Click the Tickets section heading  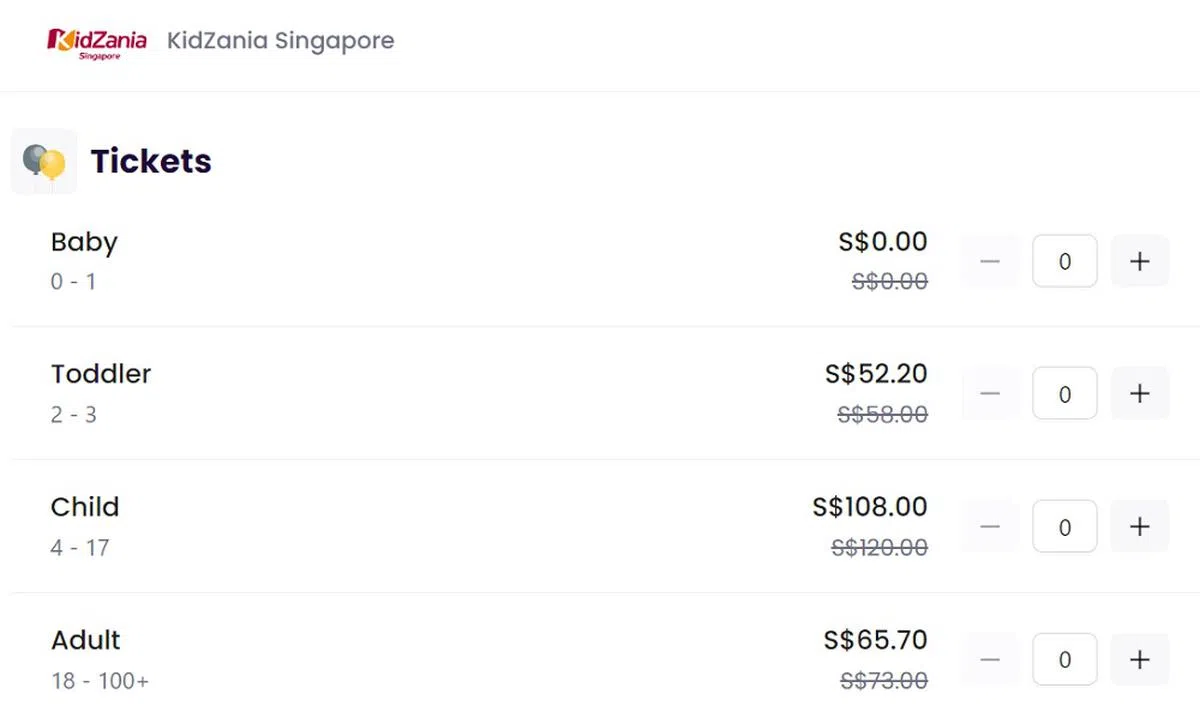click(x=151, y=161)
